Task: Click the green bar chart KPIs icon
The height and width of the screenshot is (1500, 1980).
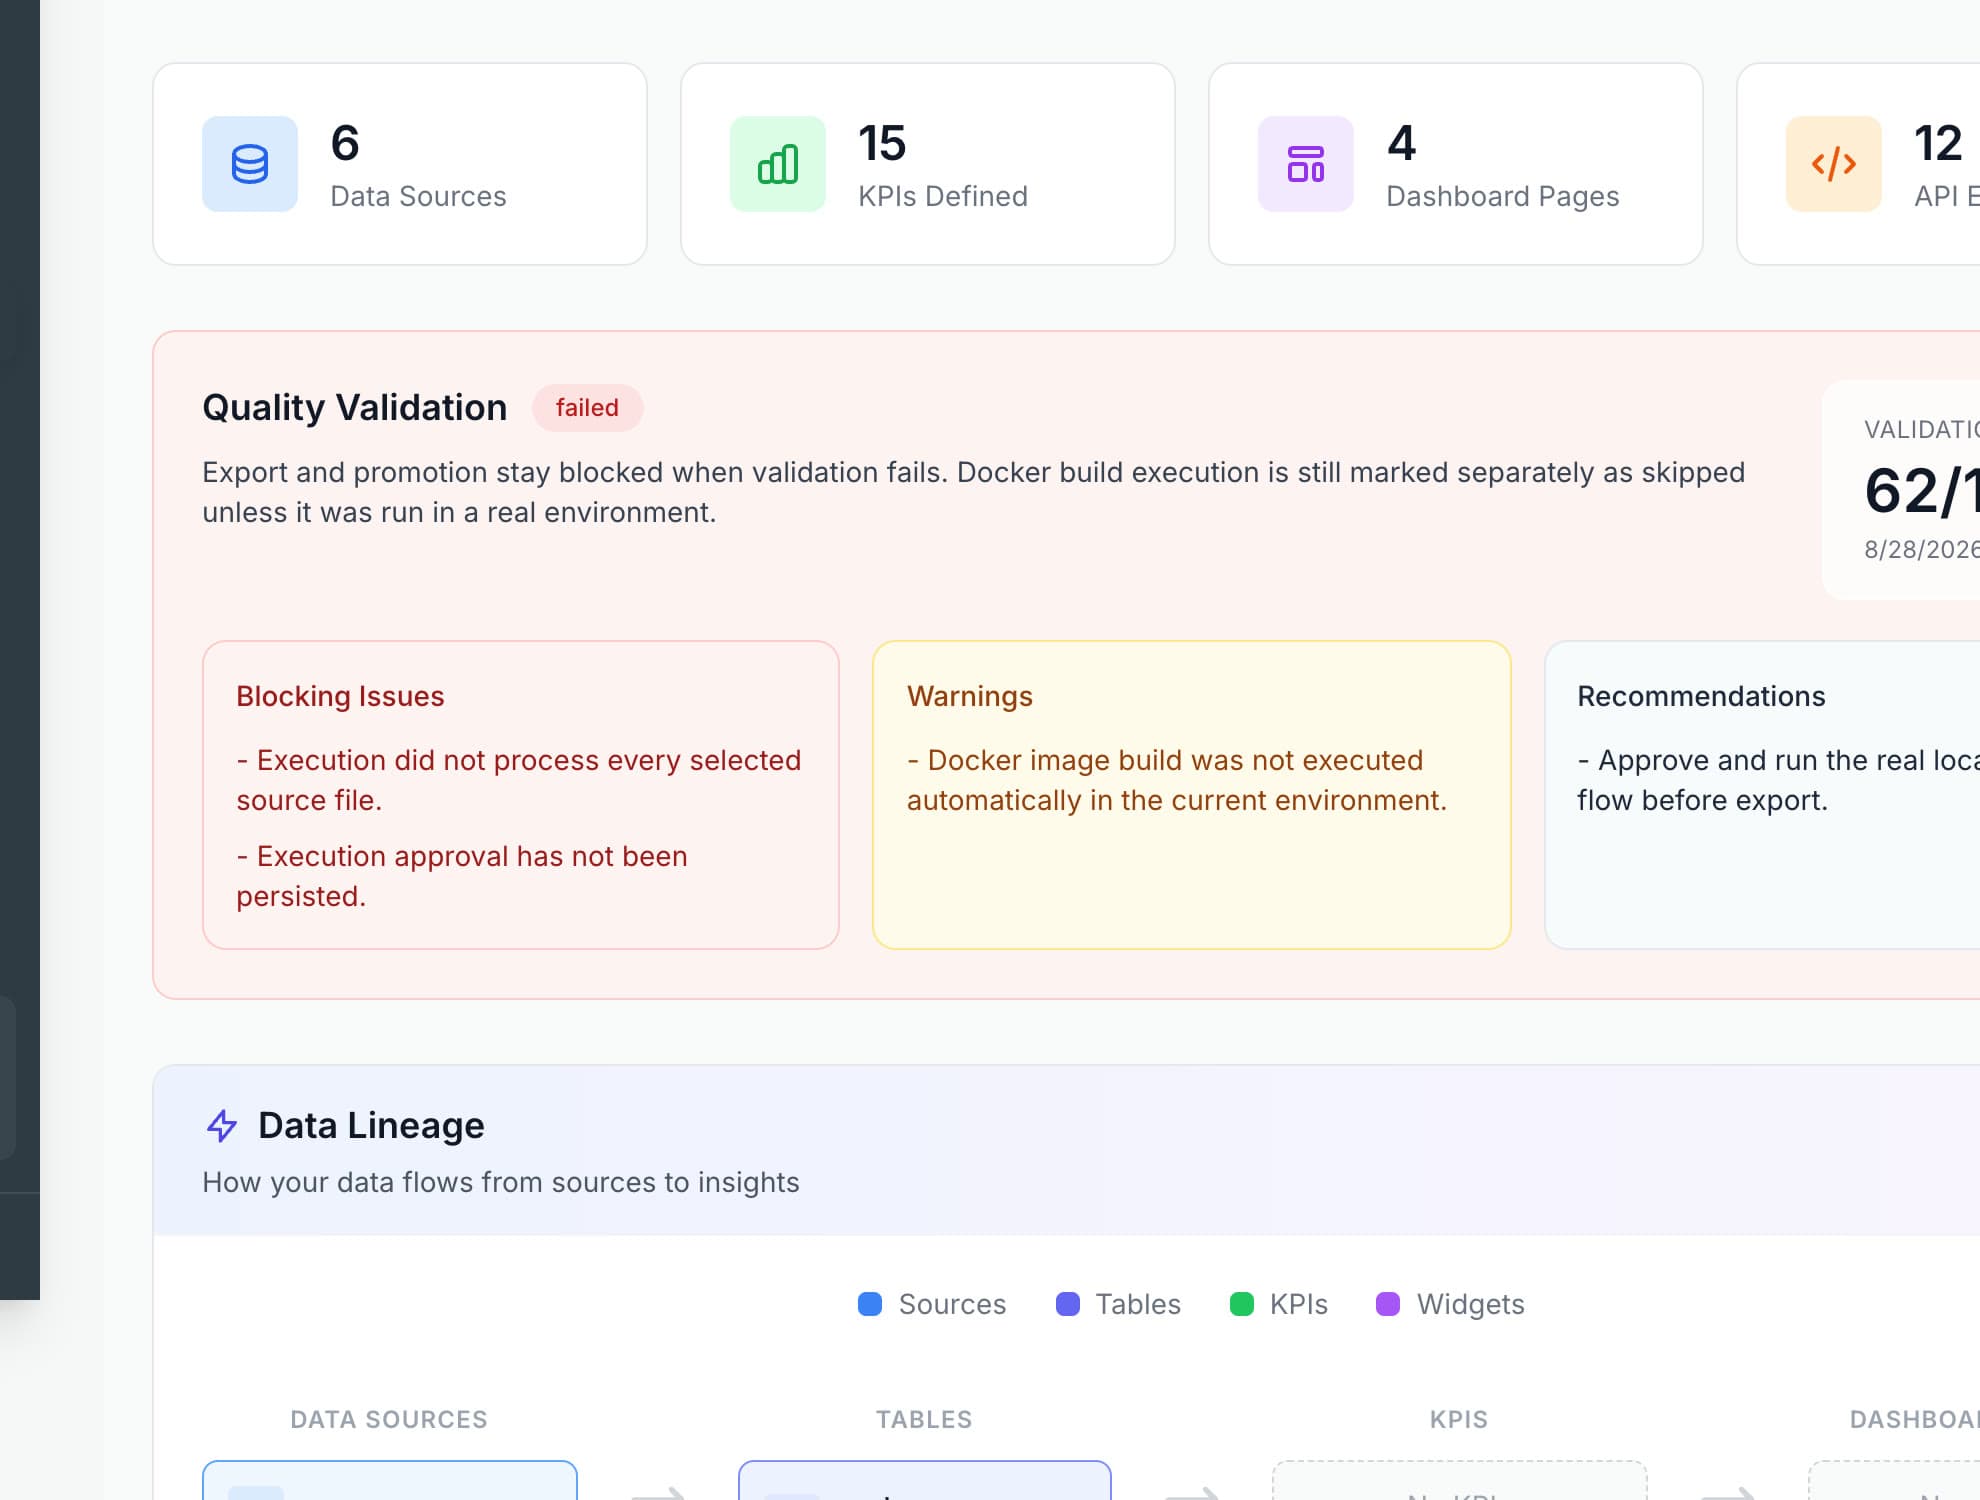Action: click(x=778, y=164)
